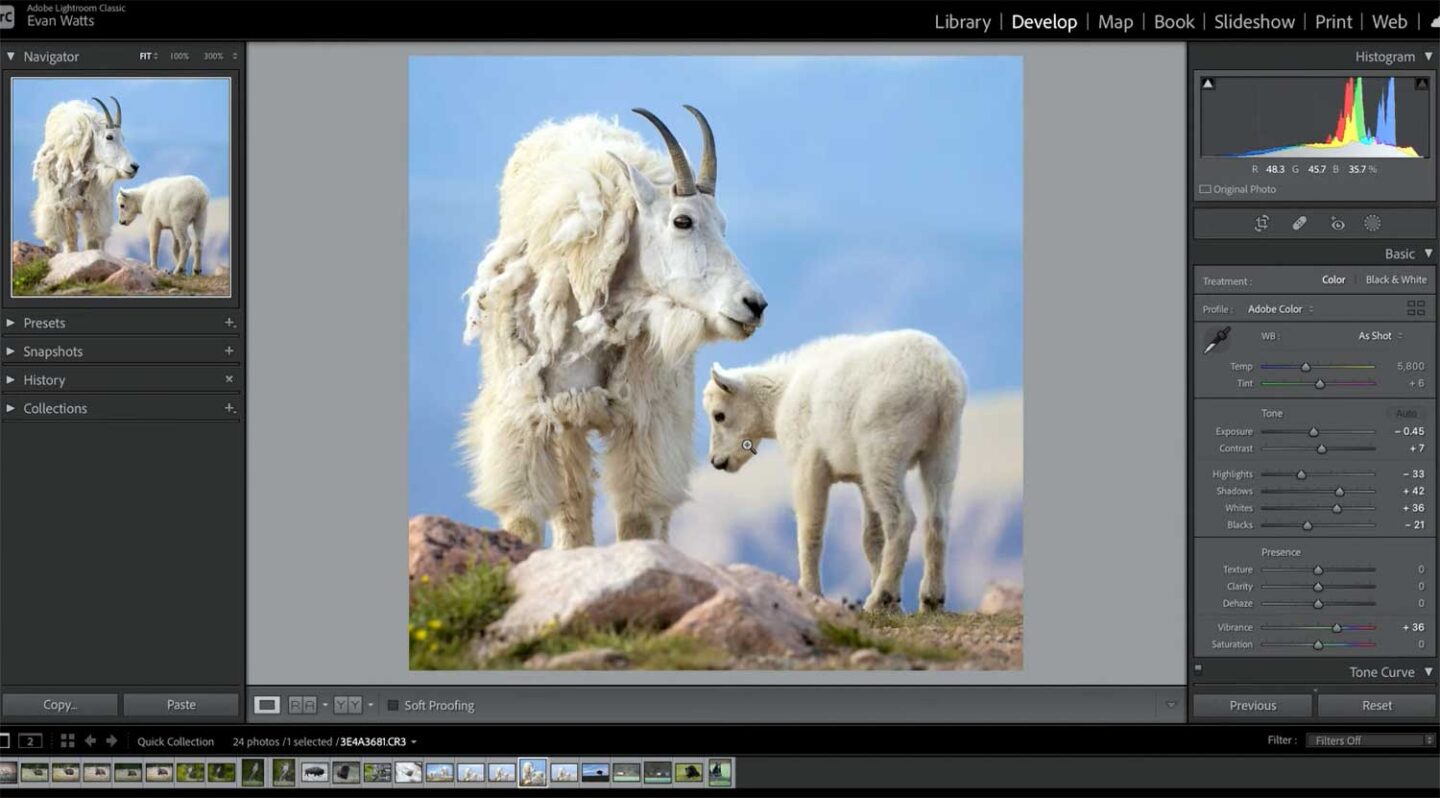Screen dimensions: 1440x798
Task: Click the Reset button
Action: [1376, 705]
